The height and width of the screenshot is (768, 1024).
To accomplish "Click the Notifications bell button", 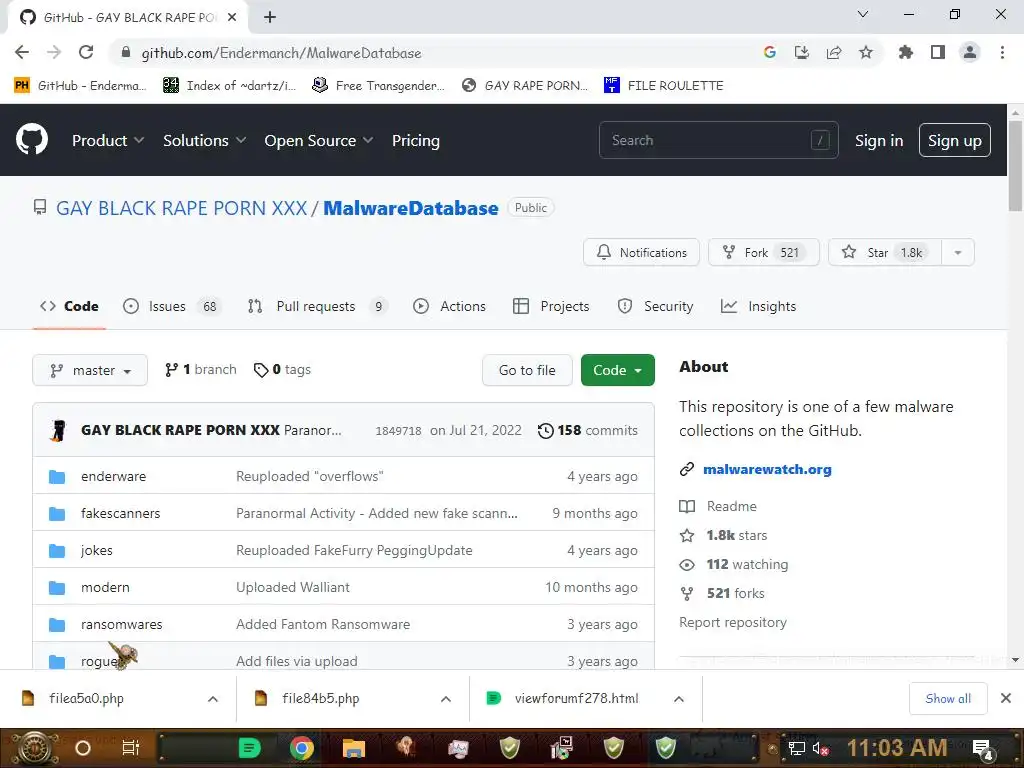I will point(641,252).
